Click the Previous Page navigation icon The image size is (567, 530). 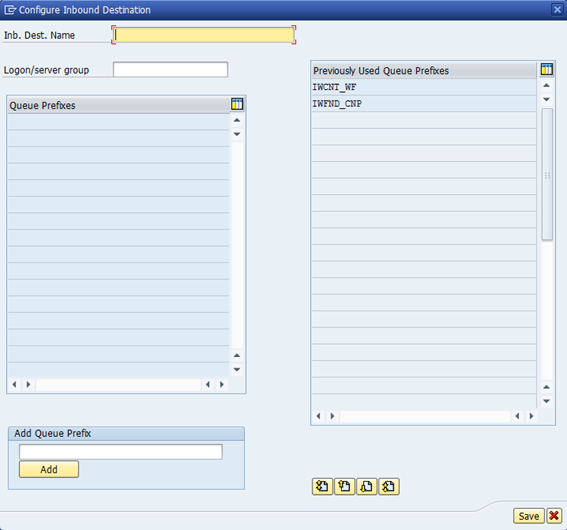[344, 487]
